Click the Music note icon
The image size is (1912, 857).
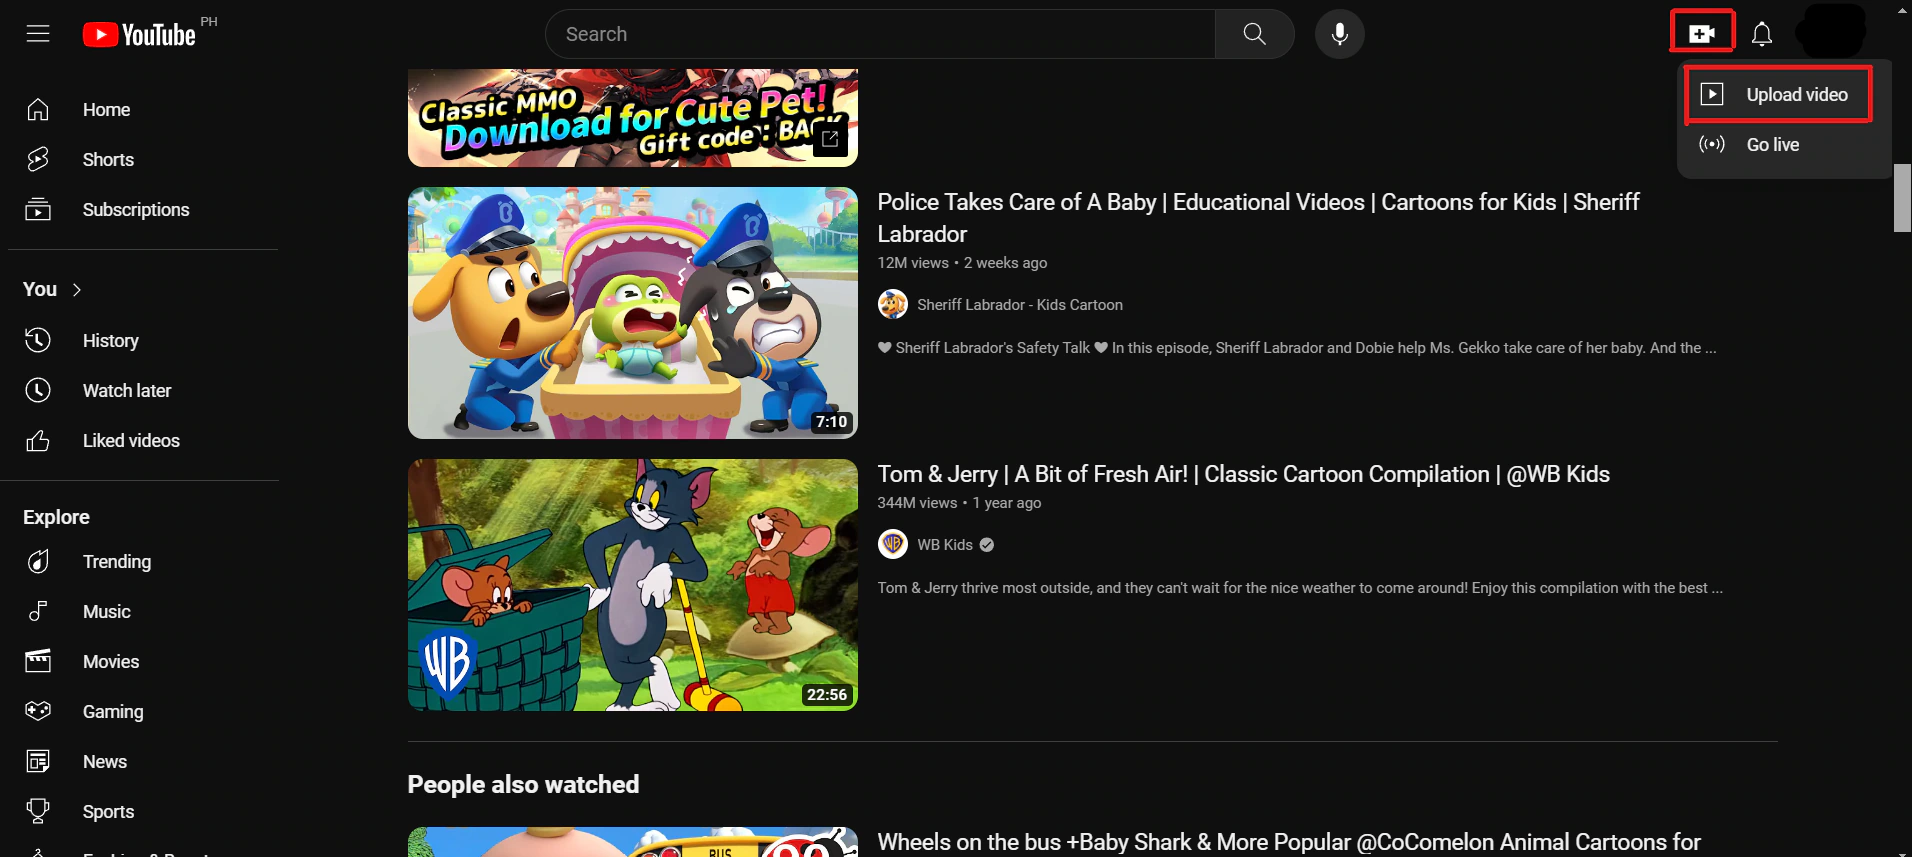coord(38,611)
